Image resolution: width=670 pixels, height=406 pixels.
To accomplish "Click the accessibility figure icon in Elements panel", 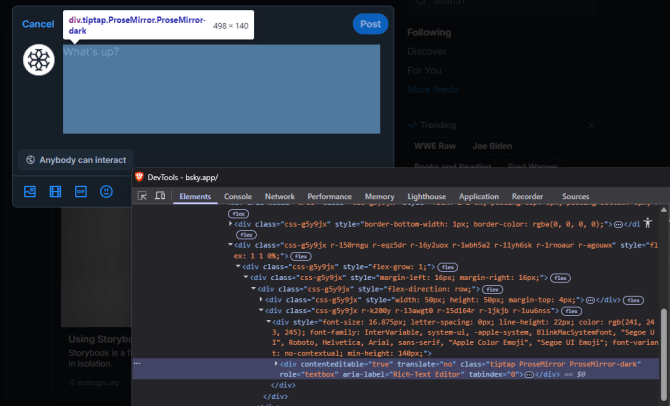I will pyautogui.click(x=648, y=223).
